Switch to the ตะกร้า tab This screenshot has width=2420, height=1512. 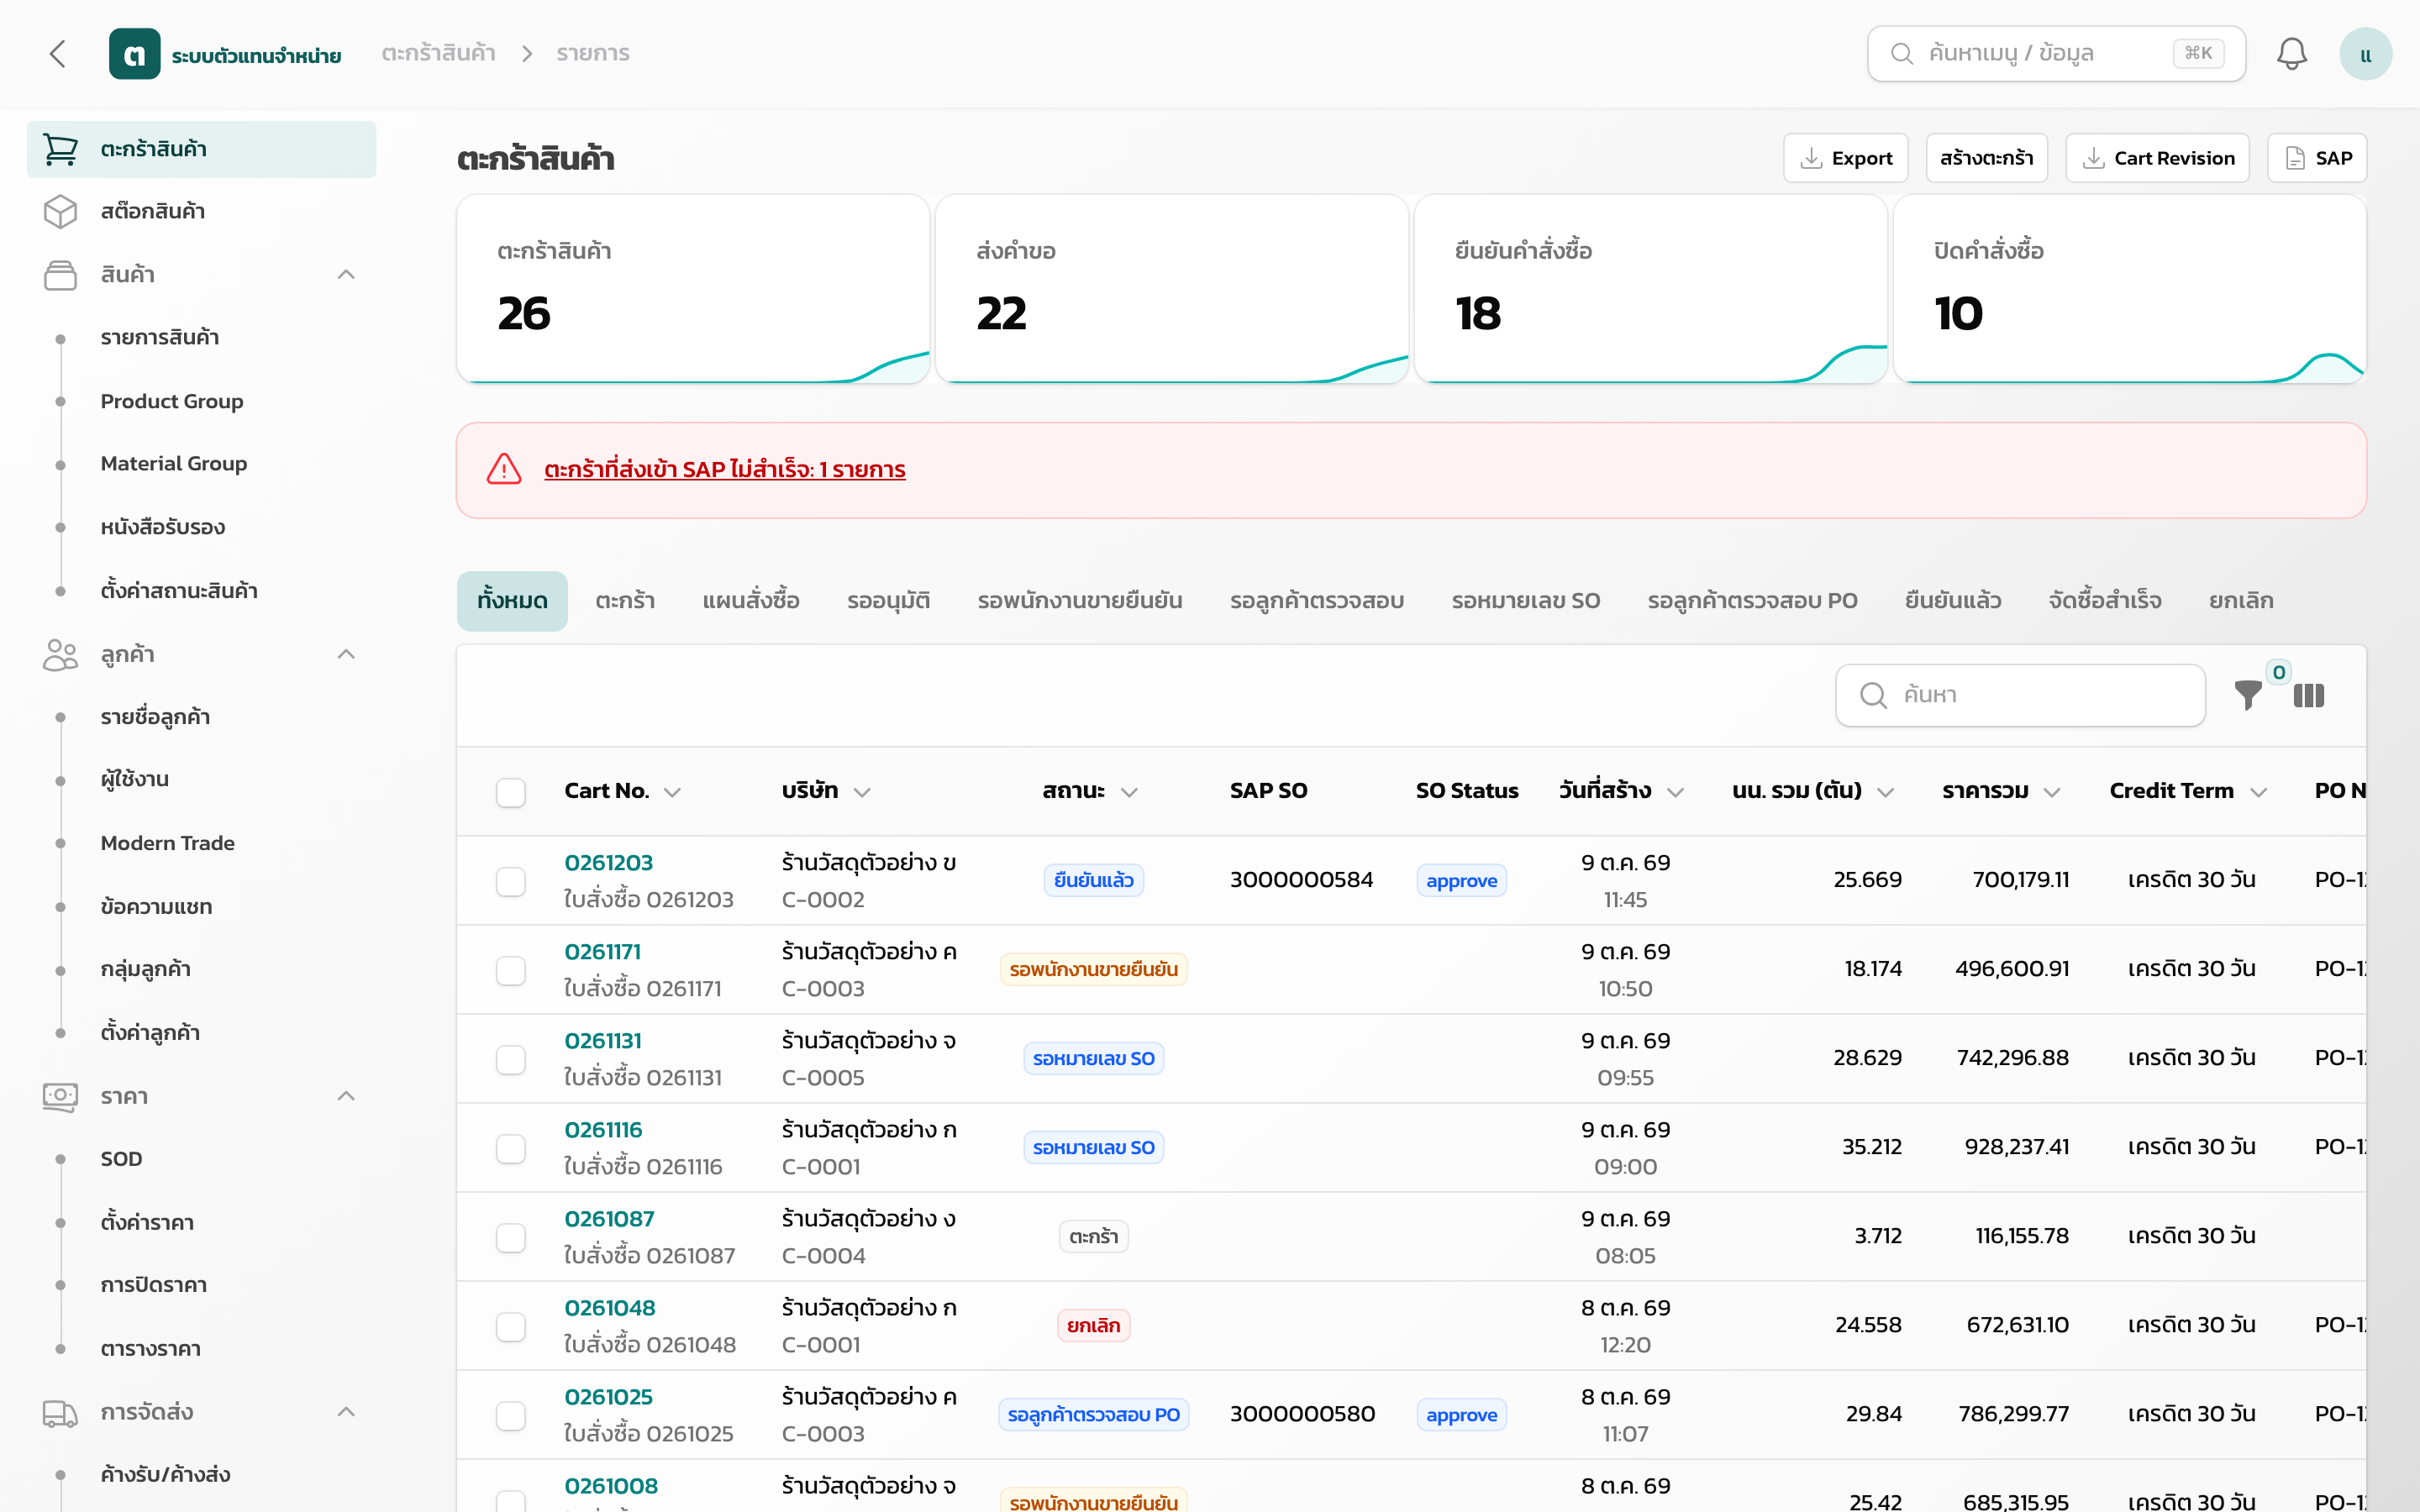coord(625,601)
